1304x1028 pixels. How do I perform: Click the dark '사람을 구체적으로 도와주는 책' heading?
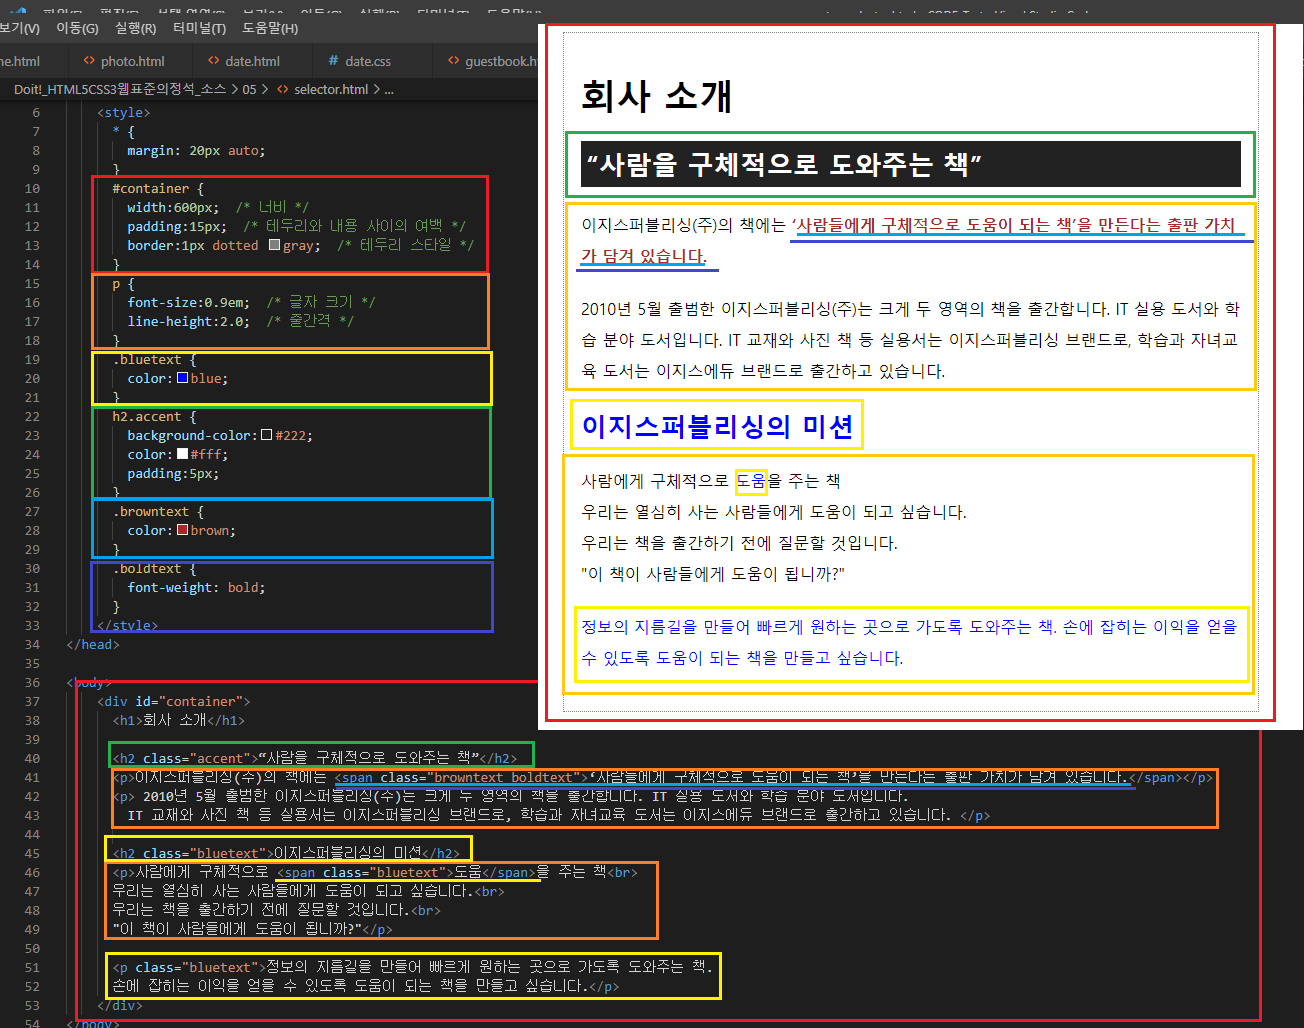(910, 164)
